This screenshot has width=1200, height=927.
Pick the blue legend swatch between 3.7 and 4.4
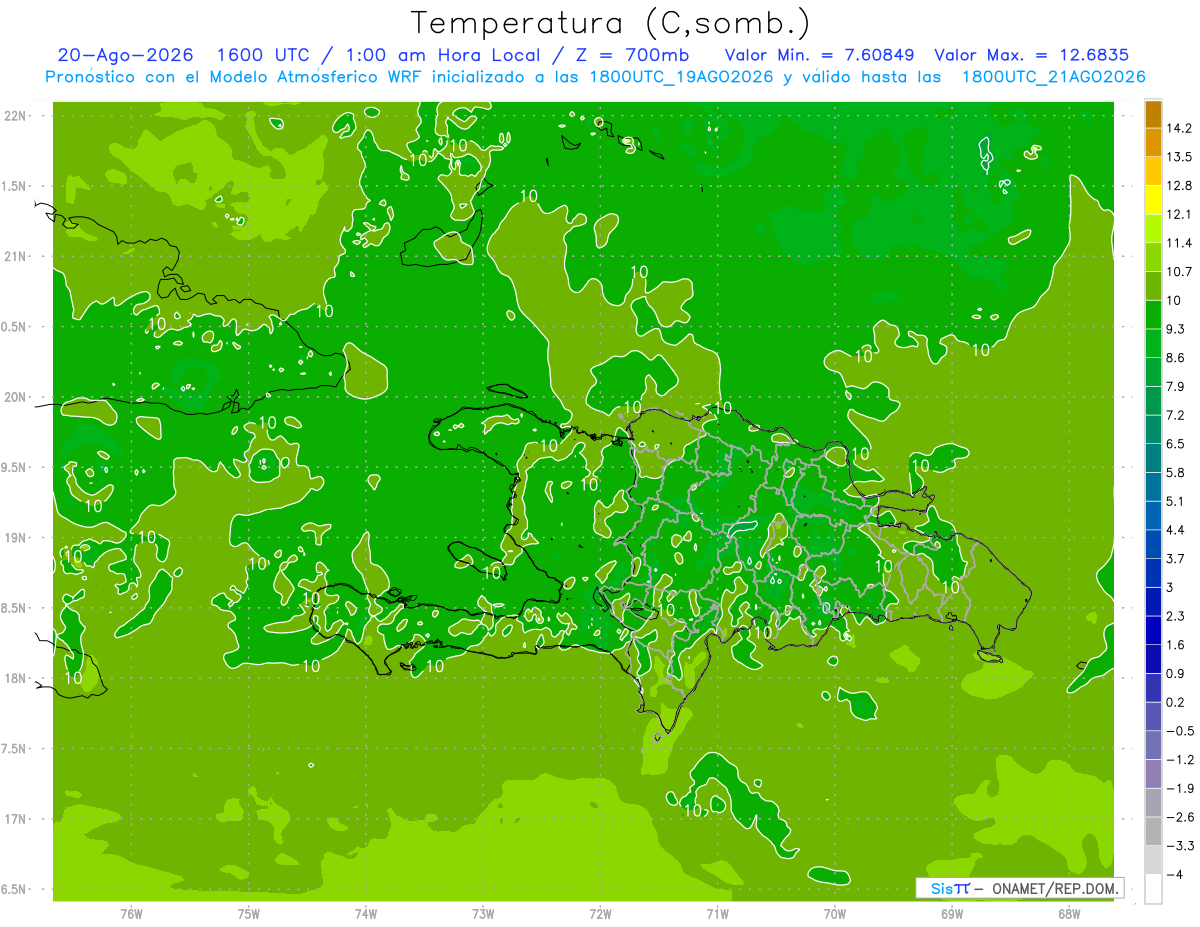1153,544
